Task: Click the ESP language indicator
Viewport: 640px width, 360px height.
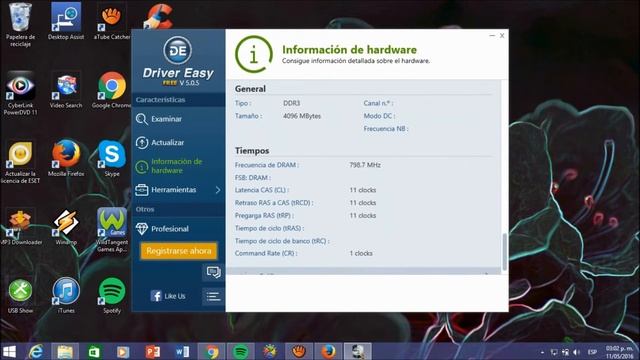Action: point(592,352)
